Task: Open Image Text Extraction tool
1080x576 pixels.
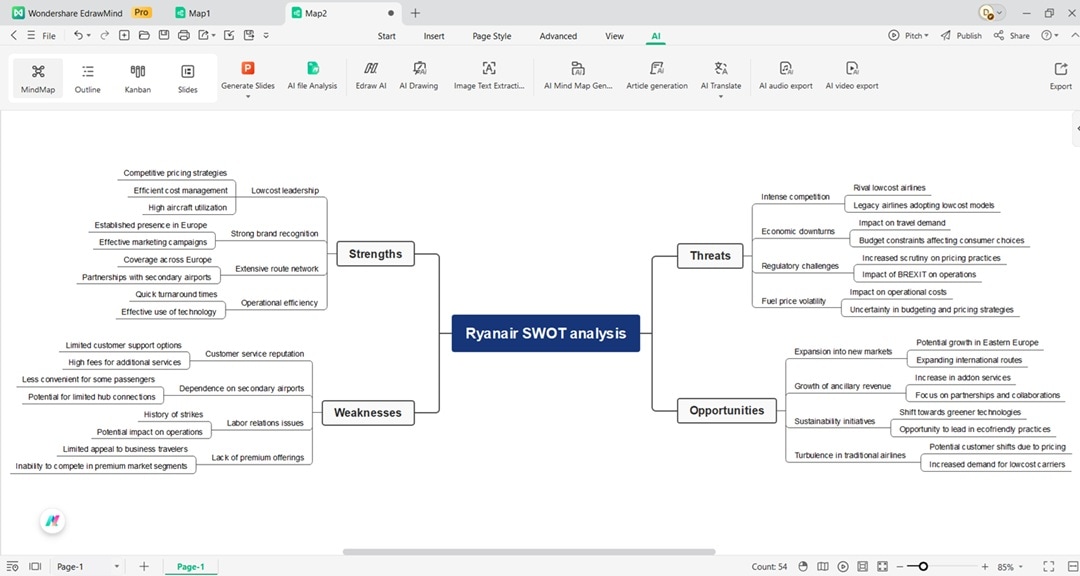Action: click(489, 76)
